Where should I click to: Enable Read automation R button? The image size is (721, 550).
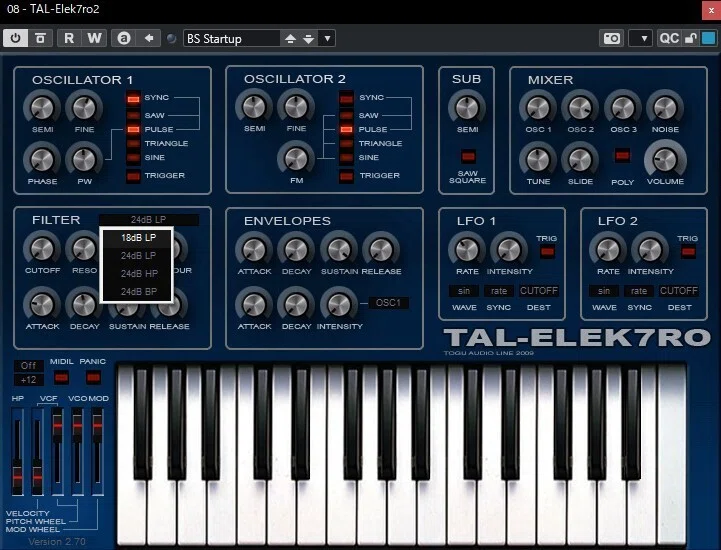click(x=69, y=38)
